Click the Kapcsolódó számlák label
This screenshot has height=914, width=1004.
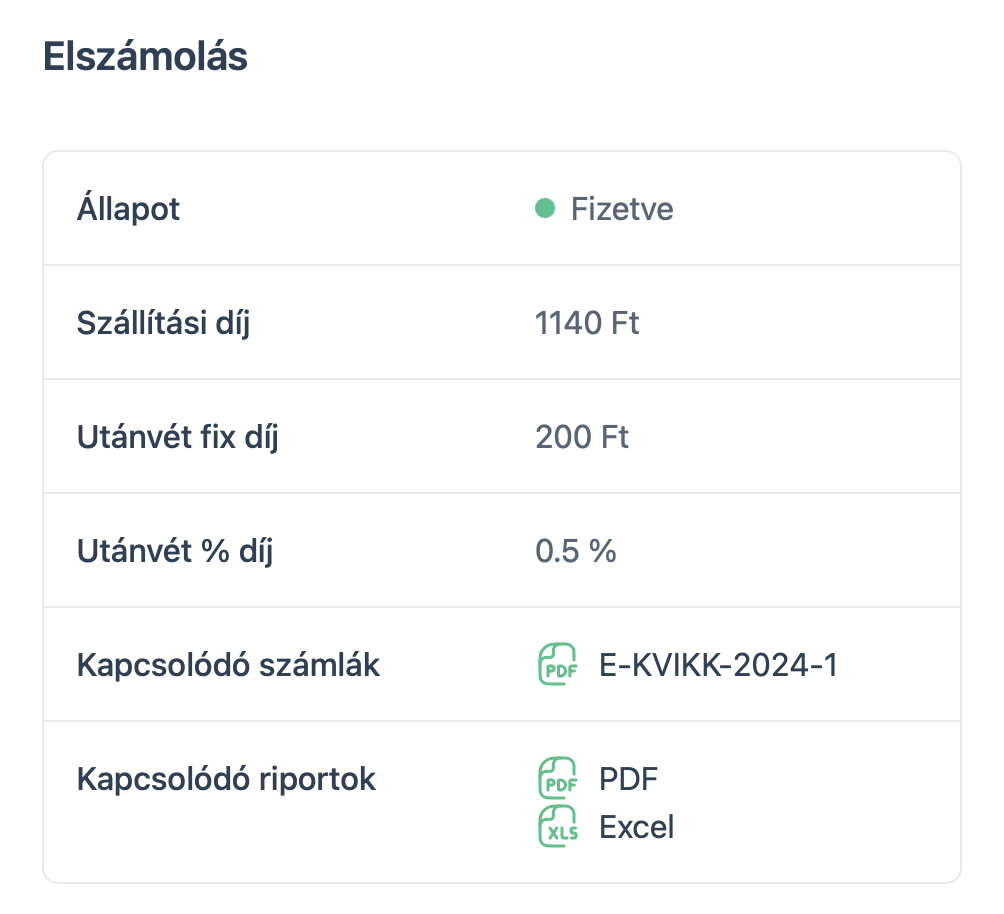pos(228,665)
